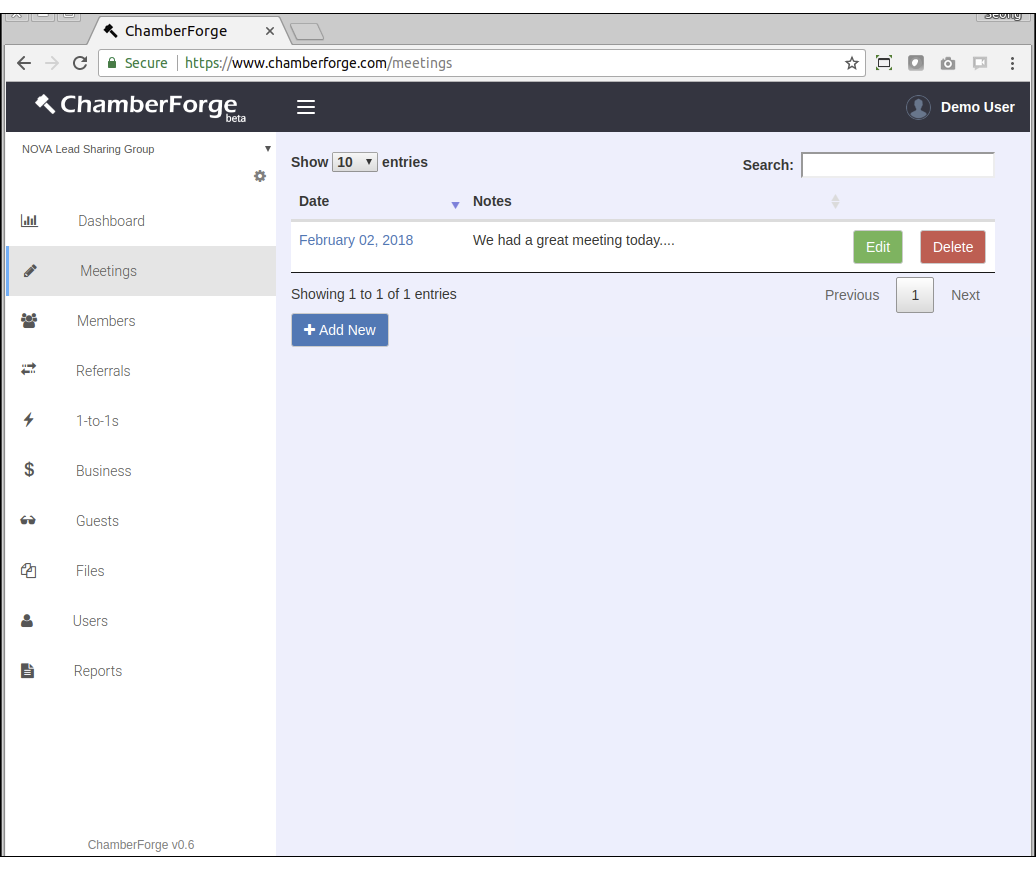Click the Referrals arrows icon
The height and width of the screenshot is (870, 1036).
(29, 370)
